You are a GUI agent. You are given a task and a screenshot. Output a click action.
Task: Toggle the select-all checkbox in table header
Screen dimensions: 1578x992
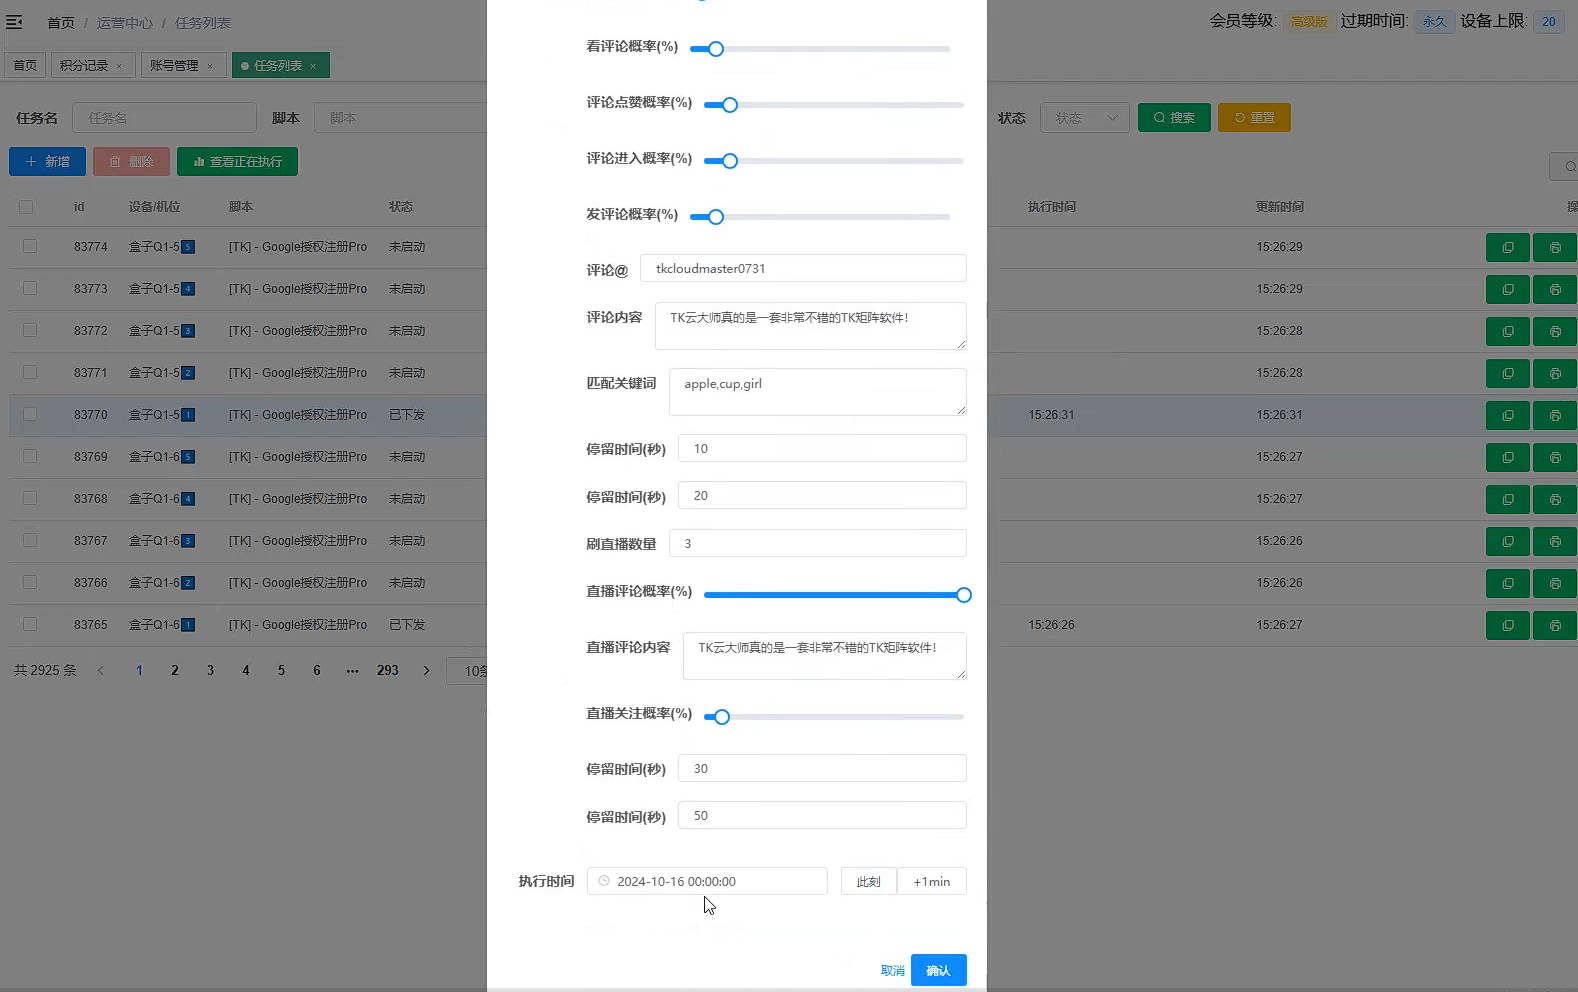tap(26, 207)
